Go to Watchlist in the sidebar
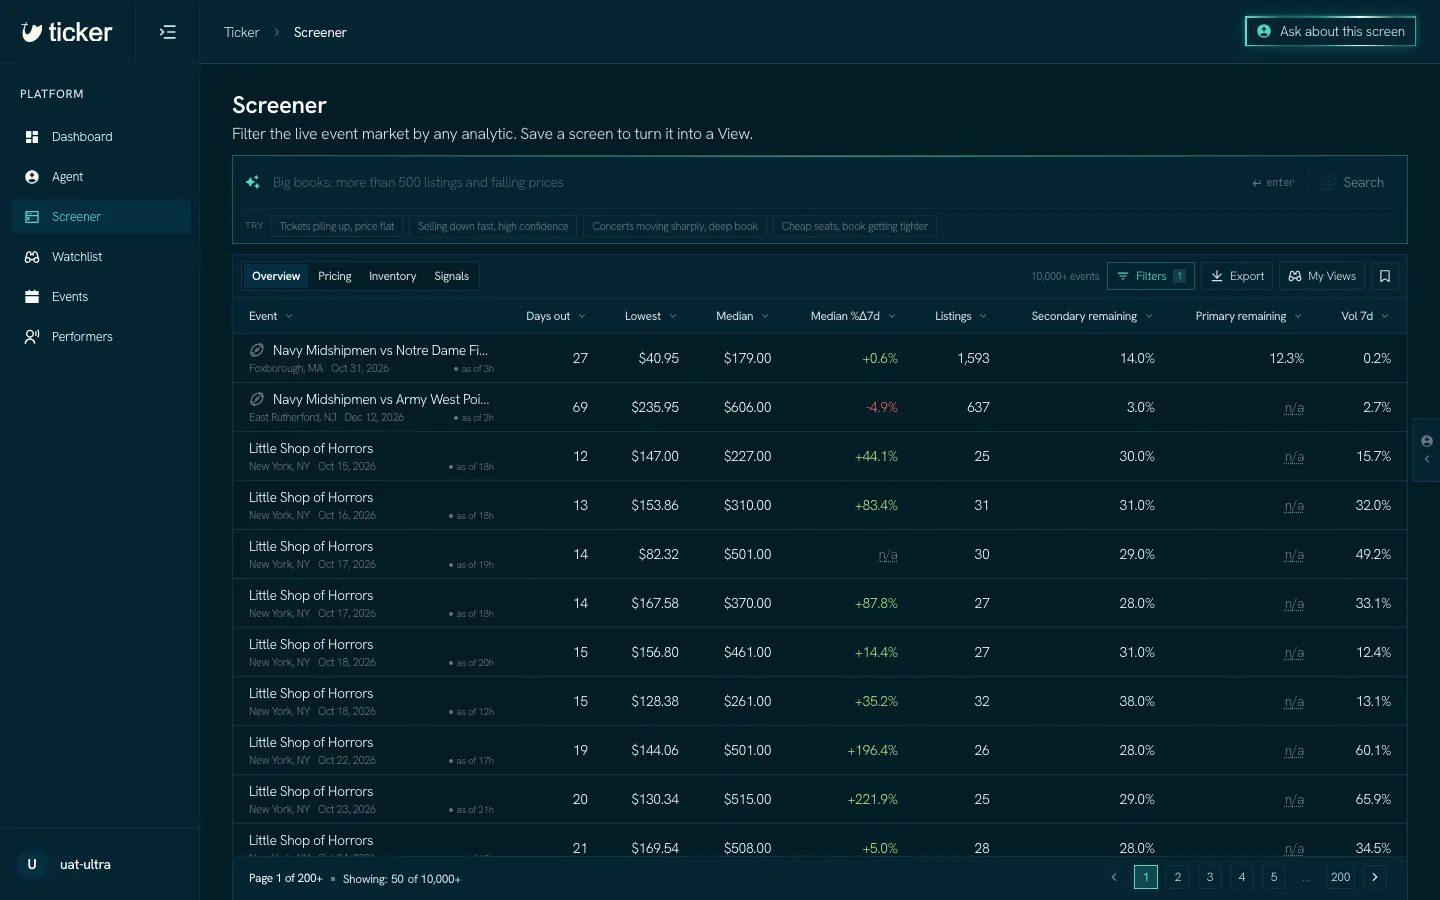 101,257
